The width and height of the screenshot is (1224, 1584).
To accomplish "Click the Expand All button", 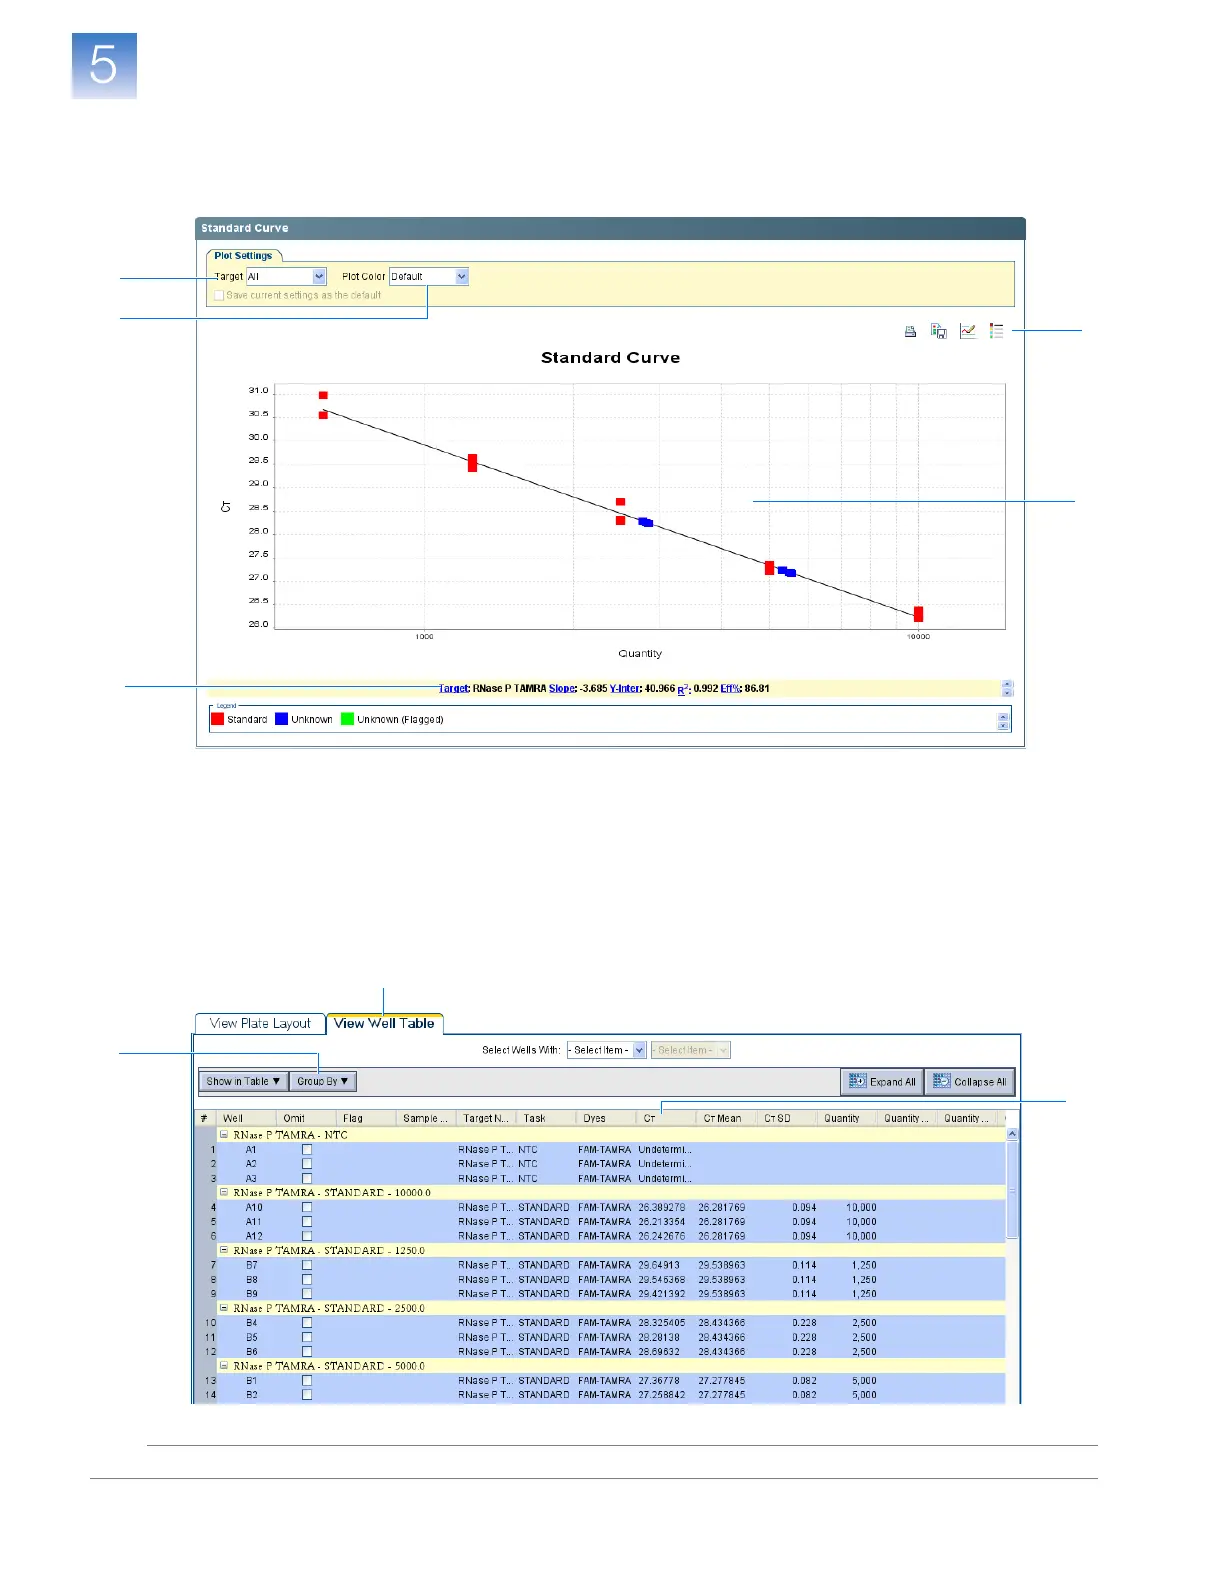I will click(x=882, y=1082).
